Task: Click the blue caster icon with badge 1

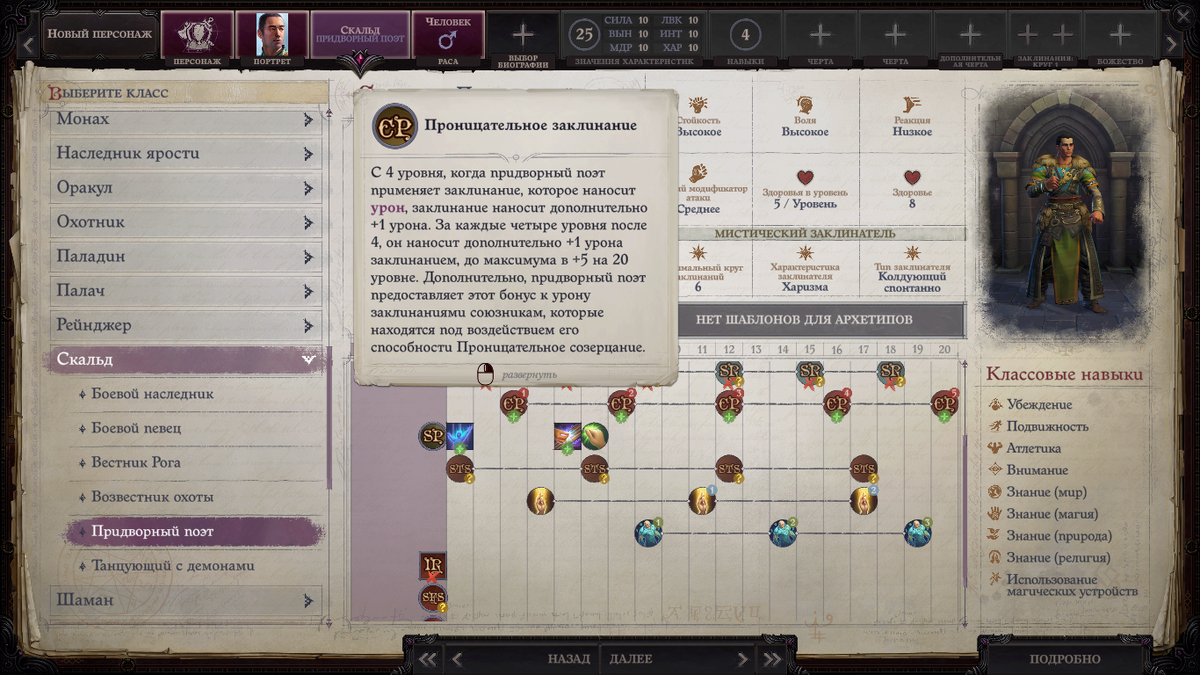Action: tap(648, 532)
